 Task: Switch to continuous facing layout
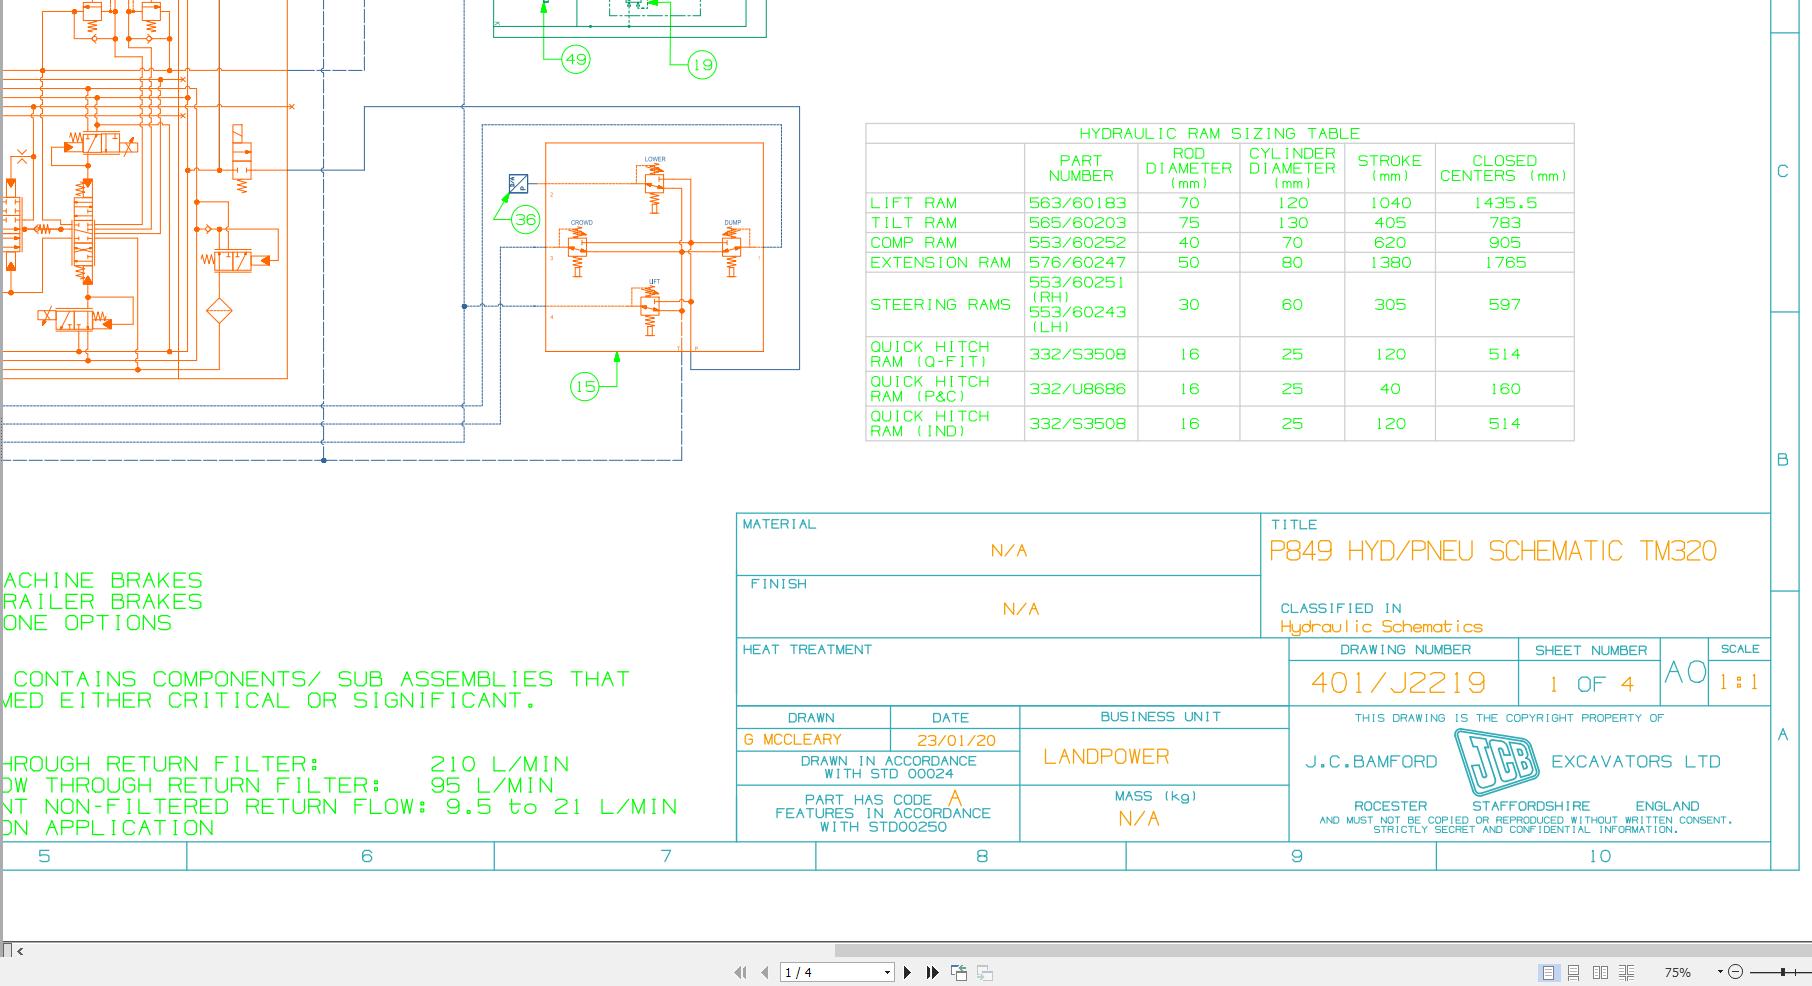[1627, 972]
